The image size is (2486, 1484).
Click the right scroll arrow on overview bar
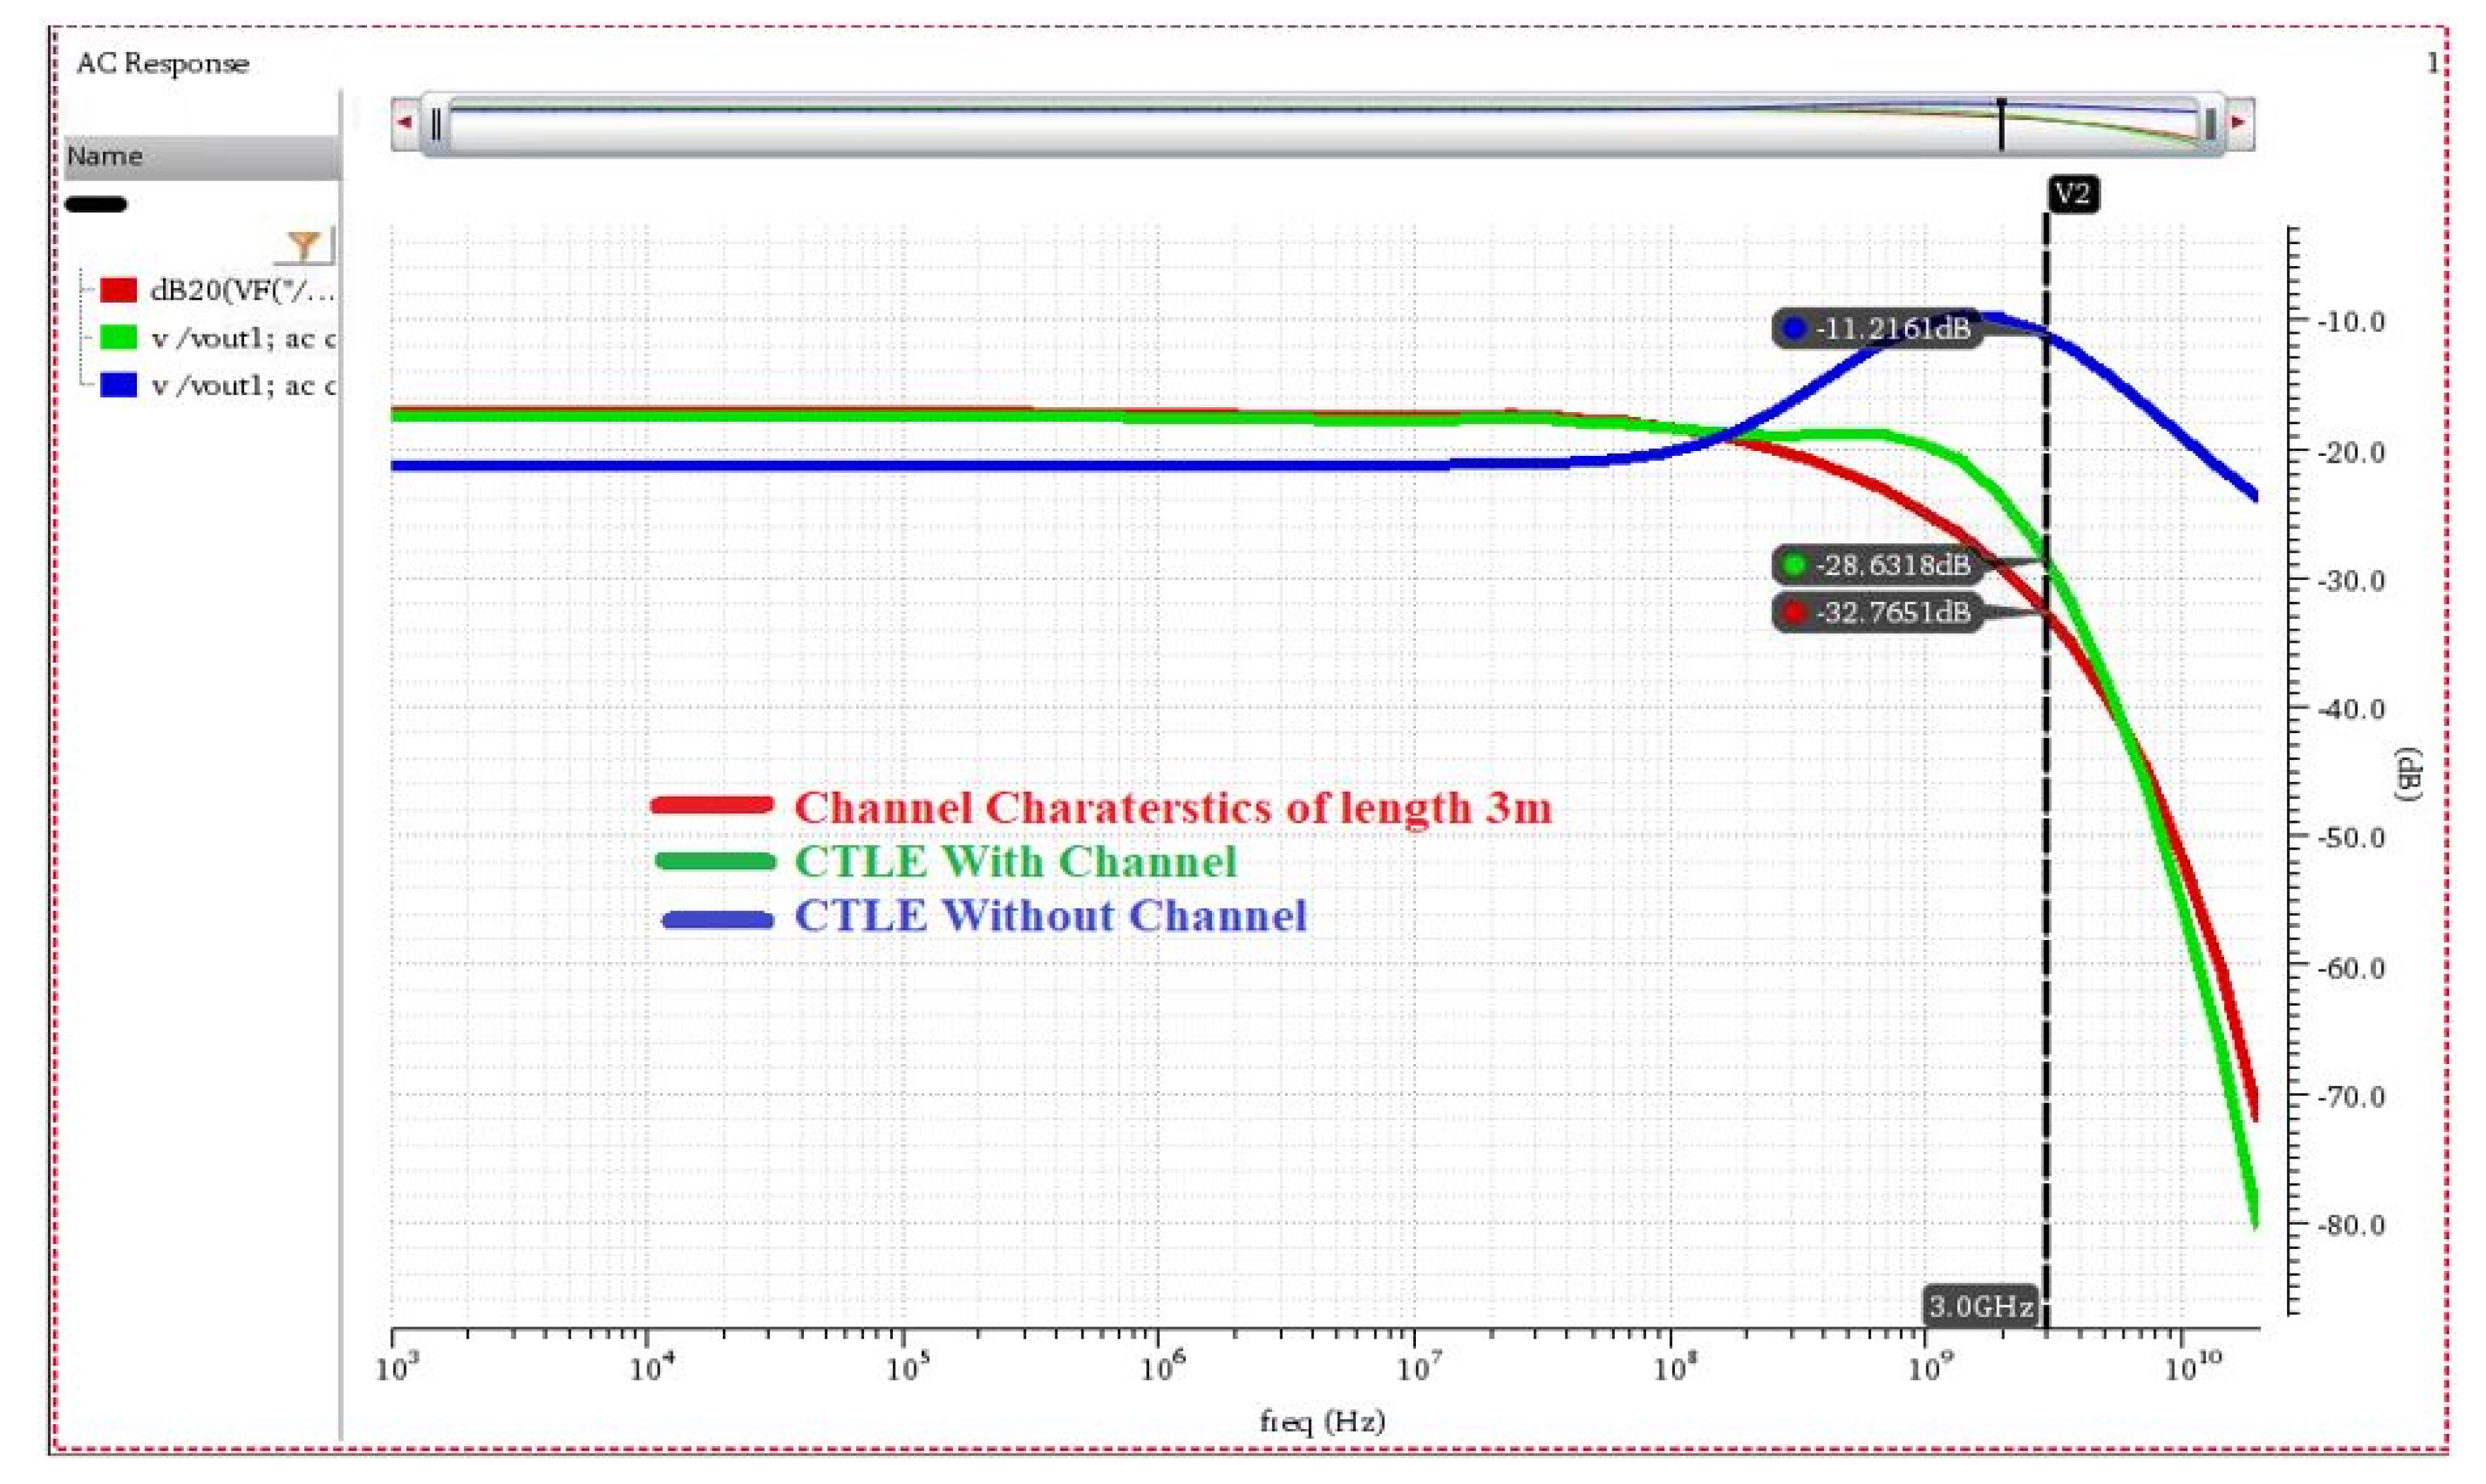[x=2239, y=123]
